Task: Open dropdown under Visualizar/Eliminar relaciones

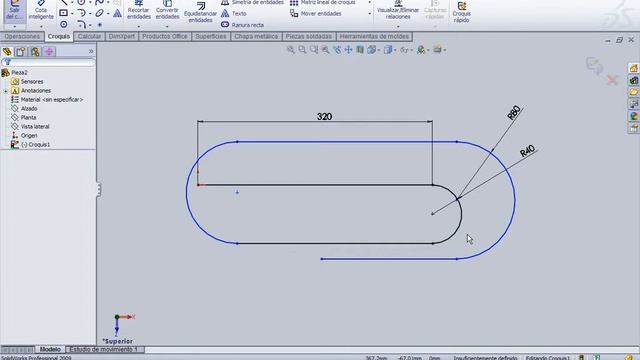Action: click(398, 27)
